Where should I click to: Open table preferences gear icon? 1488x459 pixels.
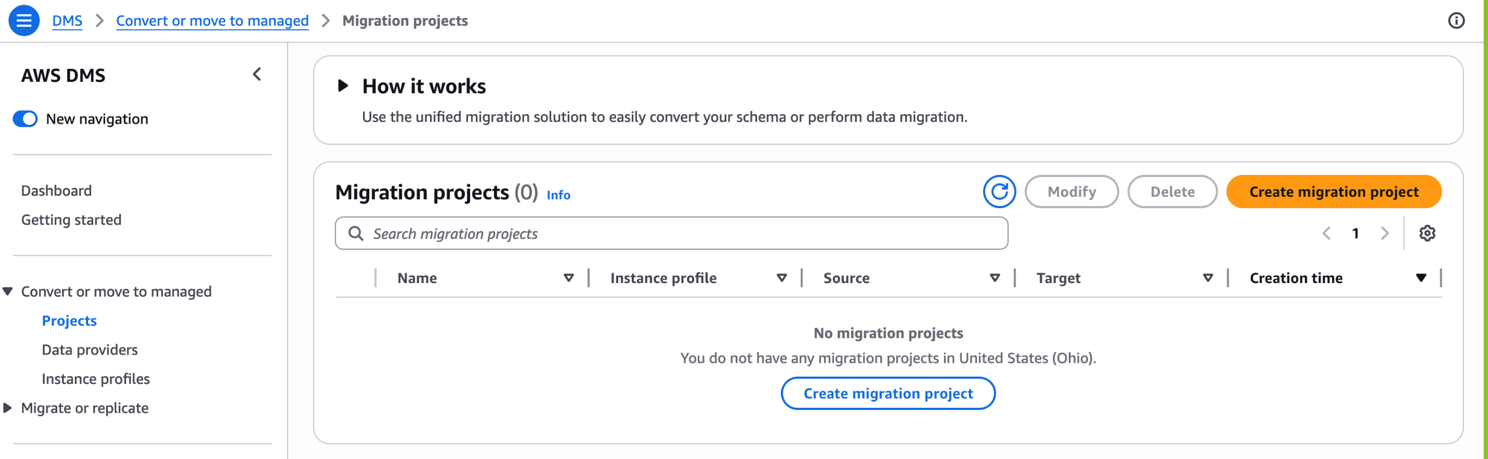1427,233
